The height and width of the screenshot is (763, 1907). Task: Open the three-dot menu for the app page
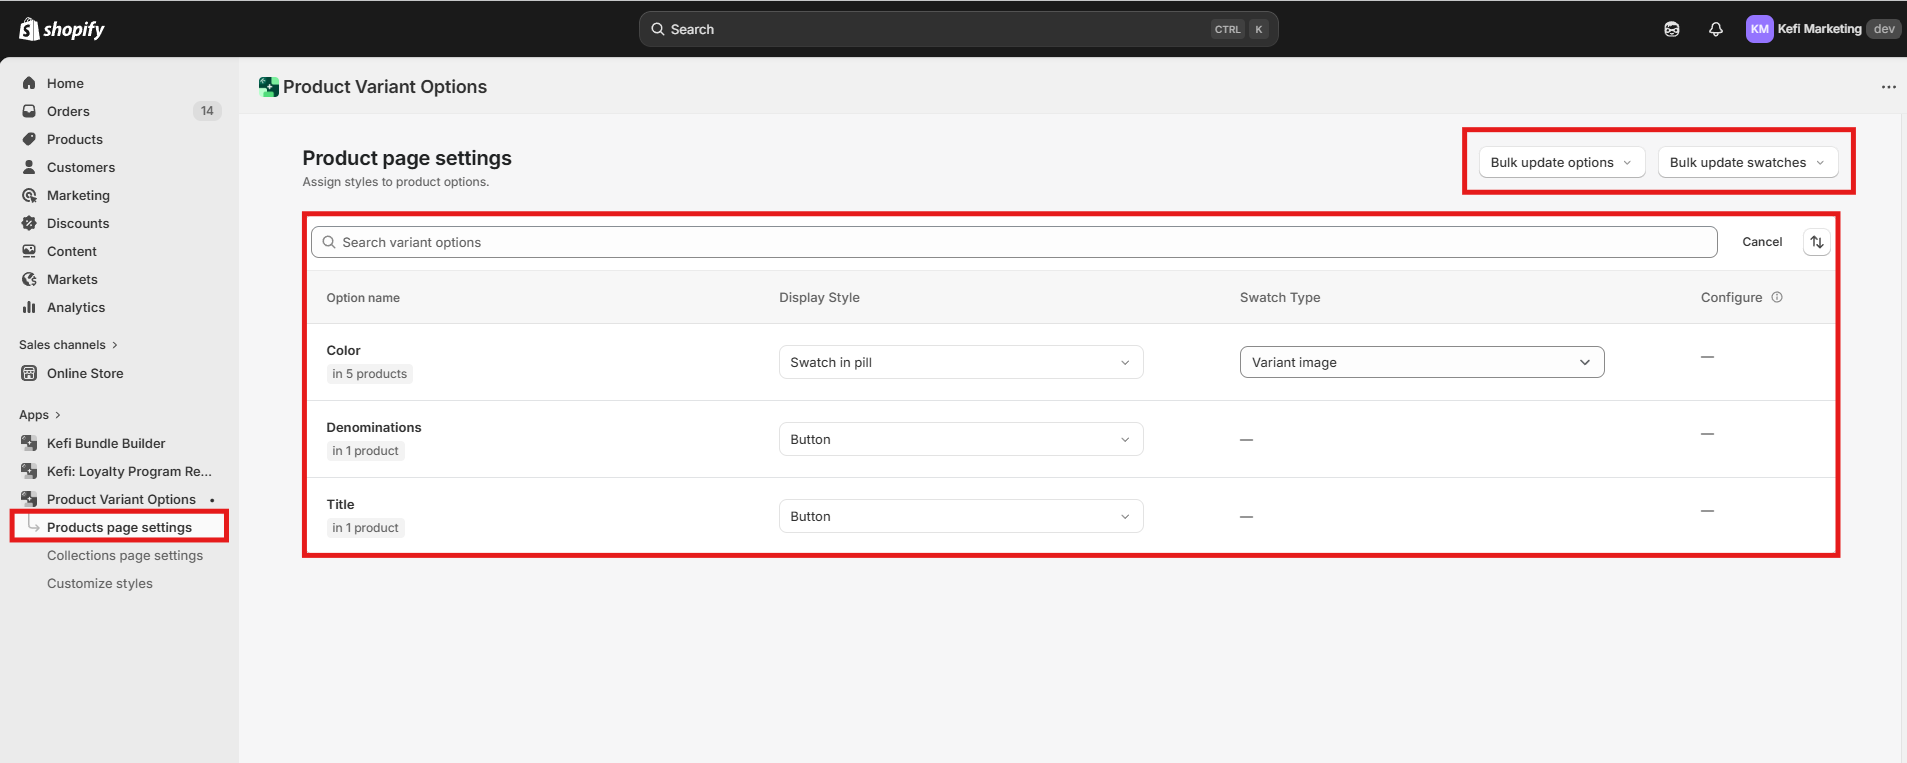[1888, 87]
